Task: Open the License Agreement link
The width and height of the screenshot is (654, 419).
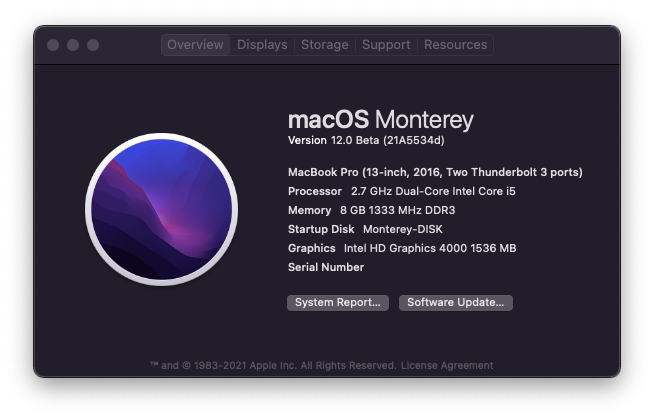Action: (x=447, y=366)
